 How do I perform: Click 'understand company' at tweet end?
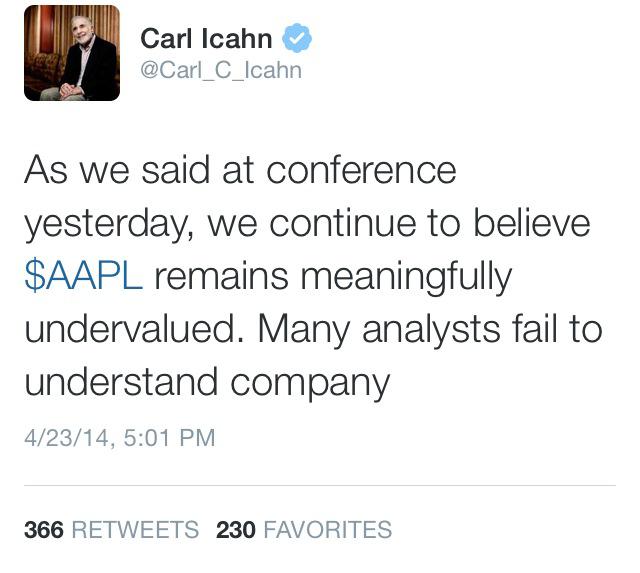tap(207, 384)
